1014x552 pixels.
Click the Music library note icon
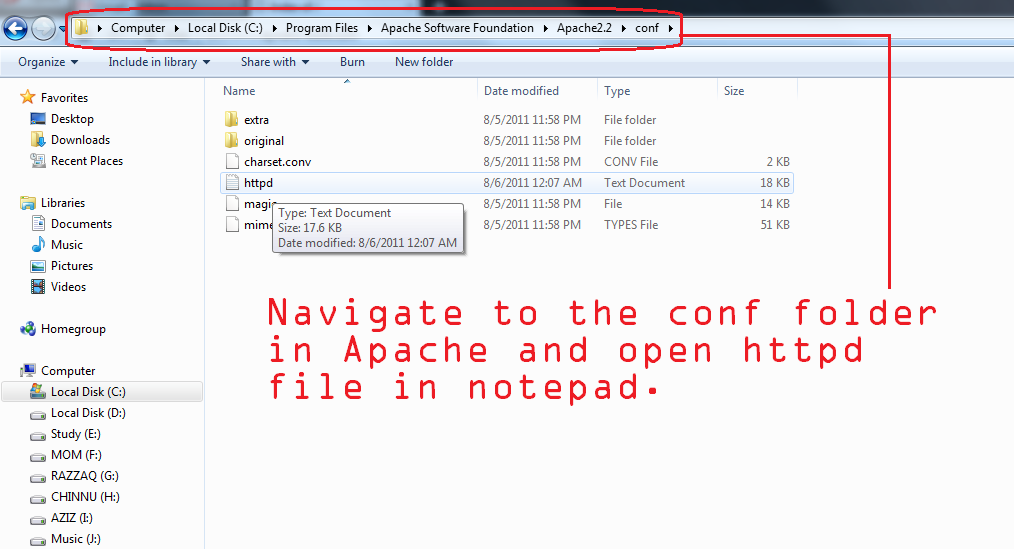38,244
